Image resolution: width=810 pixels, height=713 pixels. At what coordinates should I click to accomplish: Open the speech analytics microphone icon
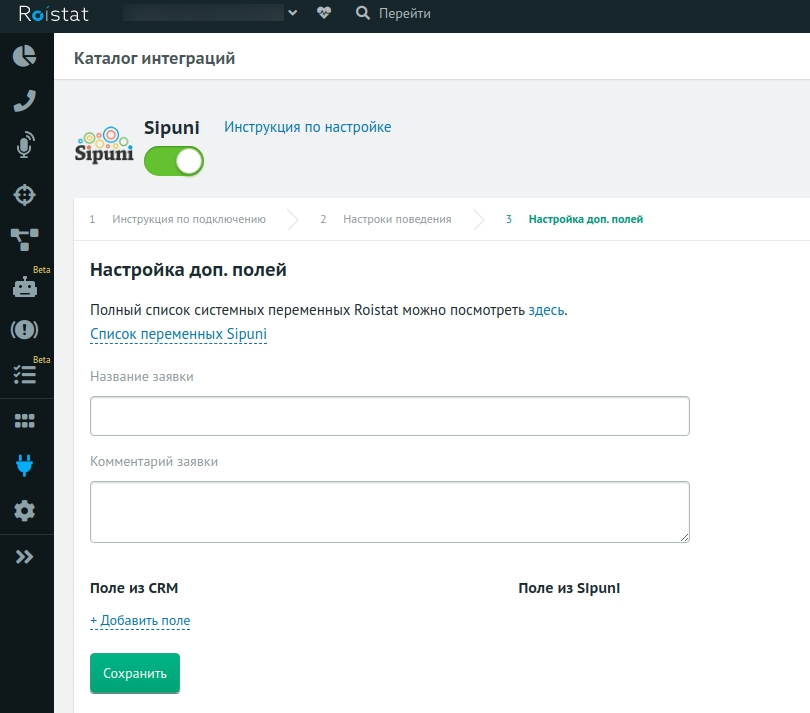click(x=24, y=145)
